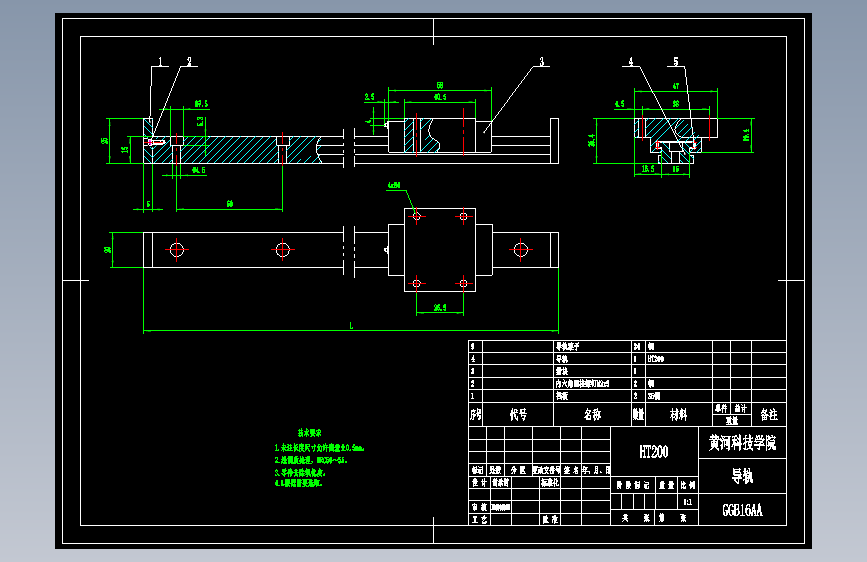Click the leftmost mounting hole in plan view

[177, 250]
